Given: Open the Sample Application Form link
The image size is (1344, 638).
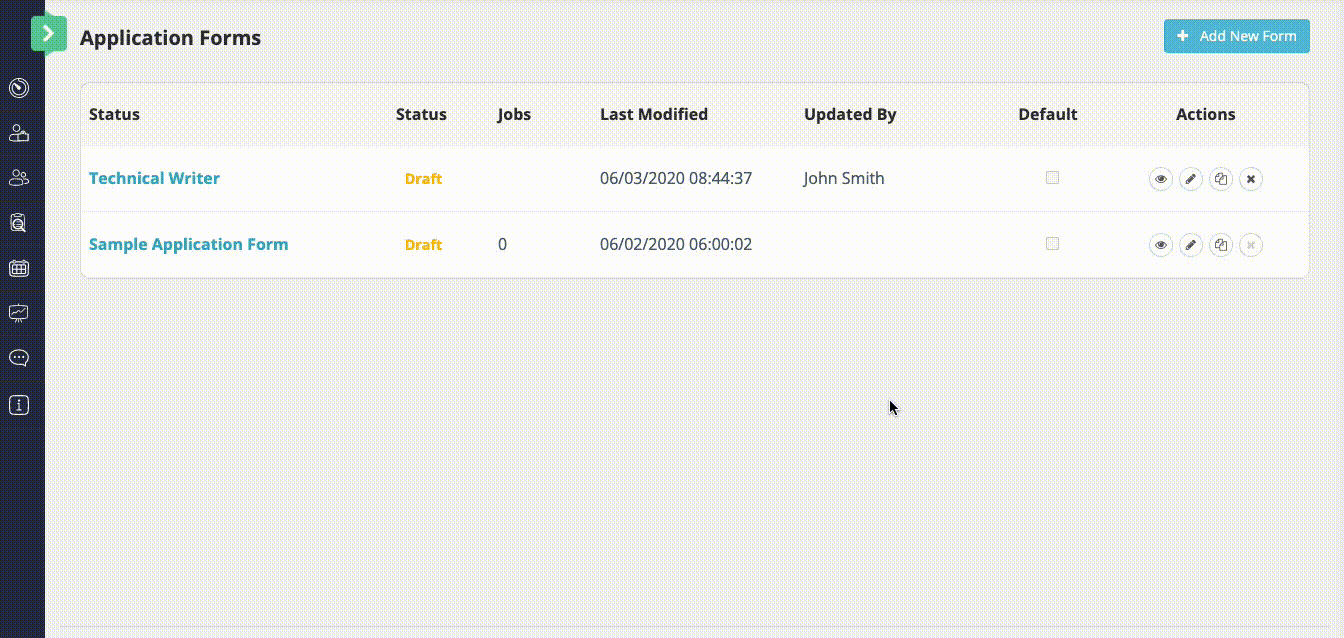Looking at the screenshot, I should click(188, 244).
